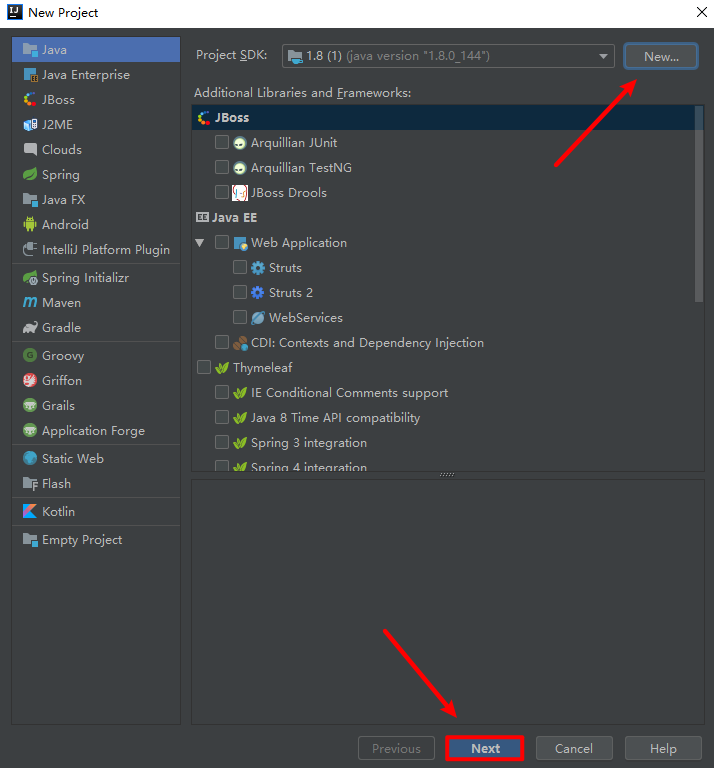Select the Maven project type
This screenshot has width=714, height=768.
click(96, 303)
